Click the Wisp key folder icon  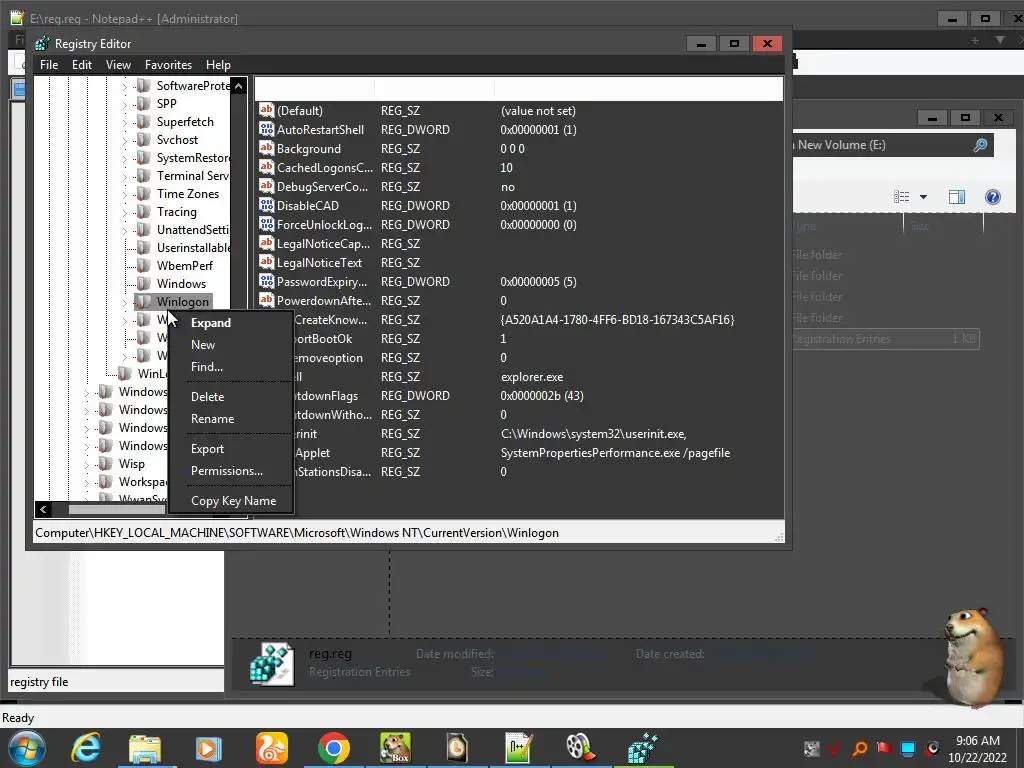click(104, 463)
